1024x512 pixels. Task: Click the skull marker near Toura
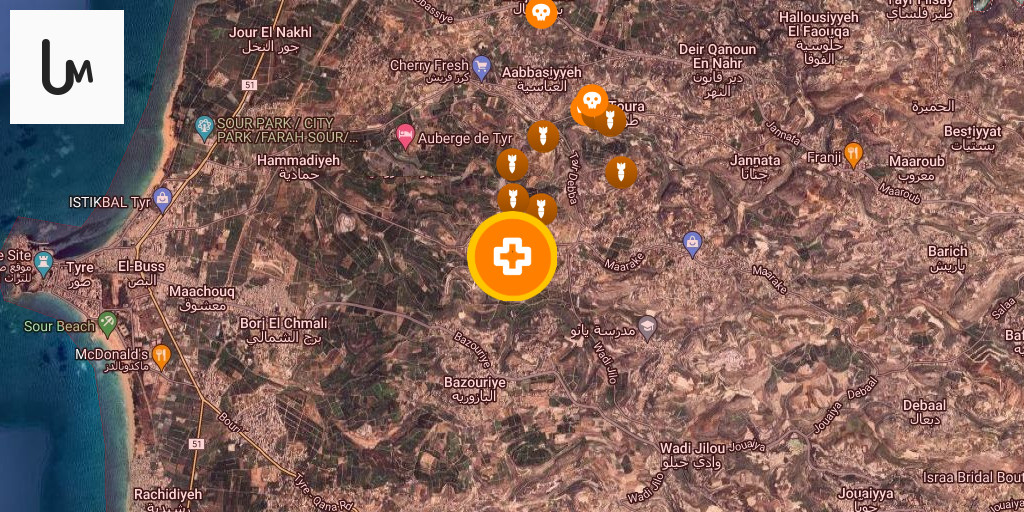tap(592, 101)
